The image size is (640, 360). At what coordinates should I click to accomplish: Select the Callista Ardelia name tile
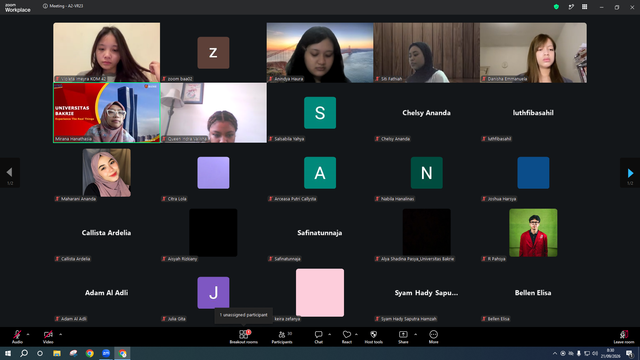(107, 233)
